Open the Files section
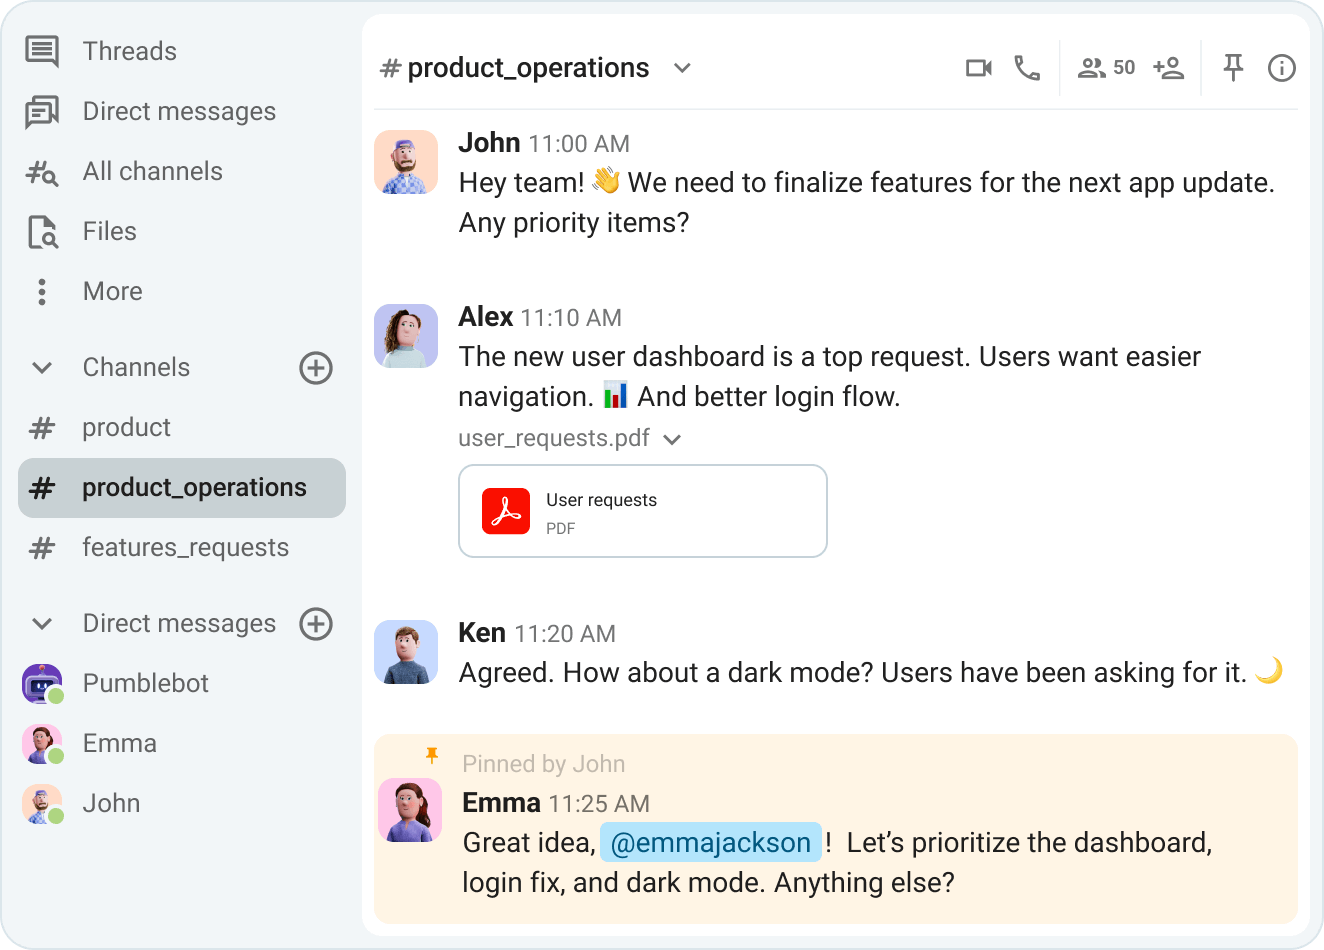 coord(108,231)
